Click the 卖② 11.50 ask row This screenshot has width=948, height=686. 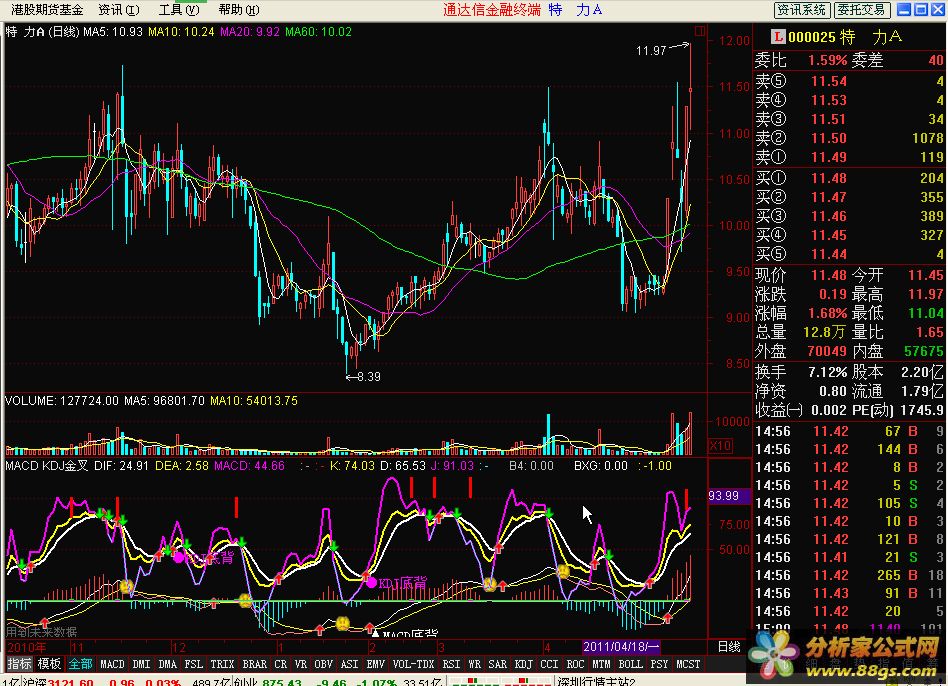849,138
